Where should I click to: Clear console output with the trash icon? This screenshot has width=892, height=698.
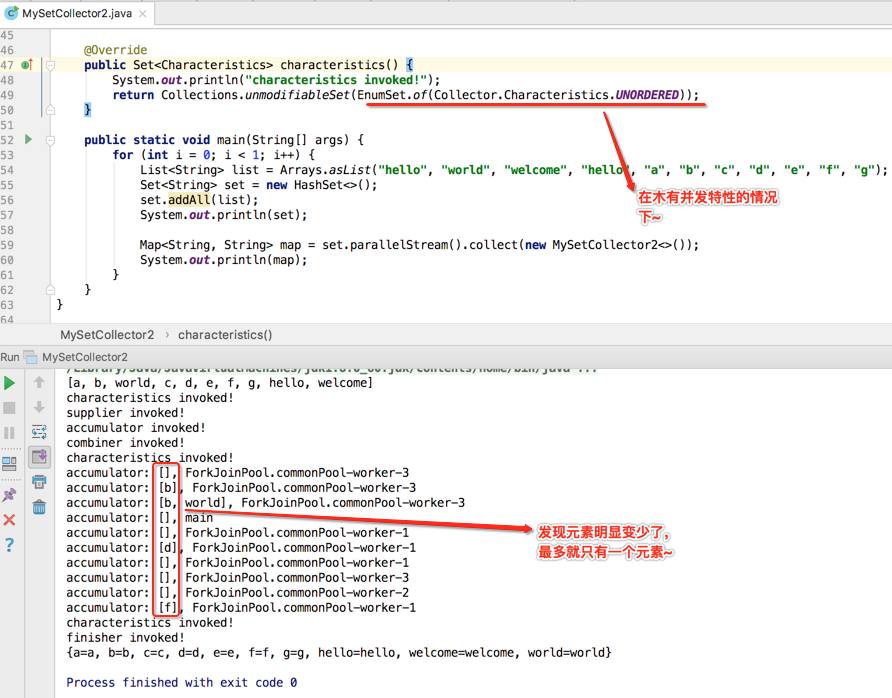point(39,506)
